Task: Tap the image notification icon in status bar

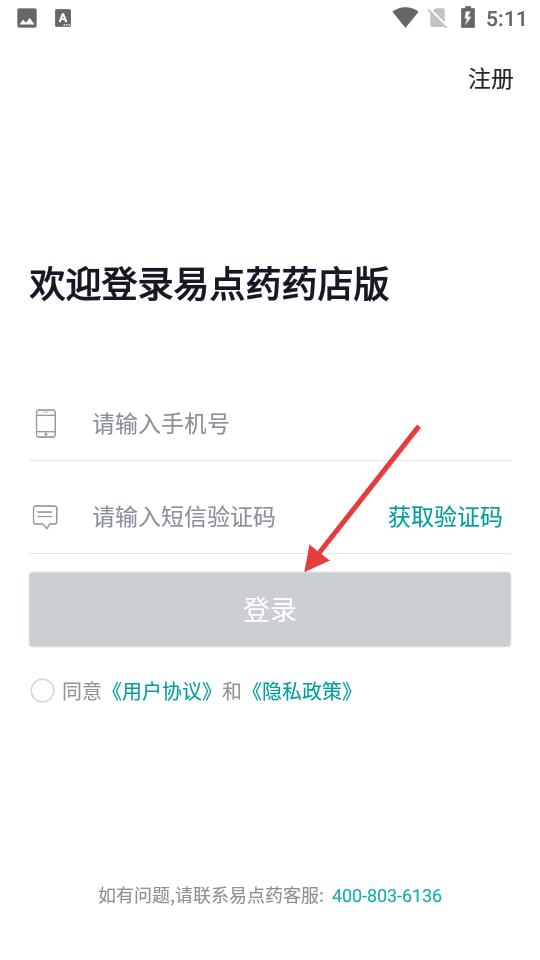Action: point(27,18)
